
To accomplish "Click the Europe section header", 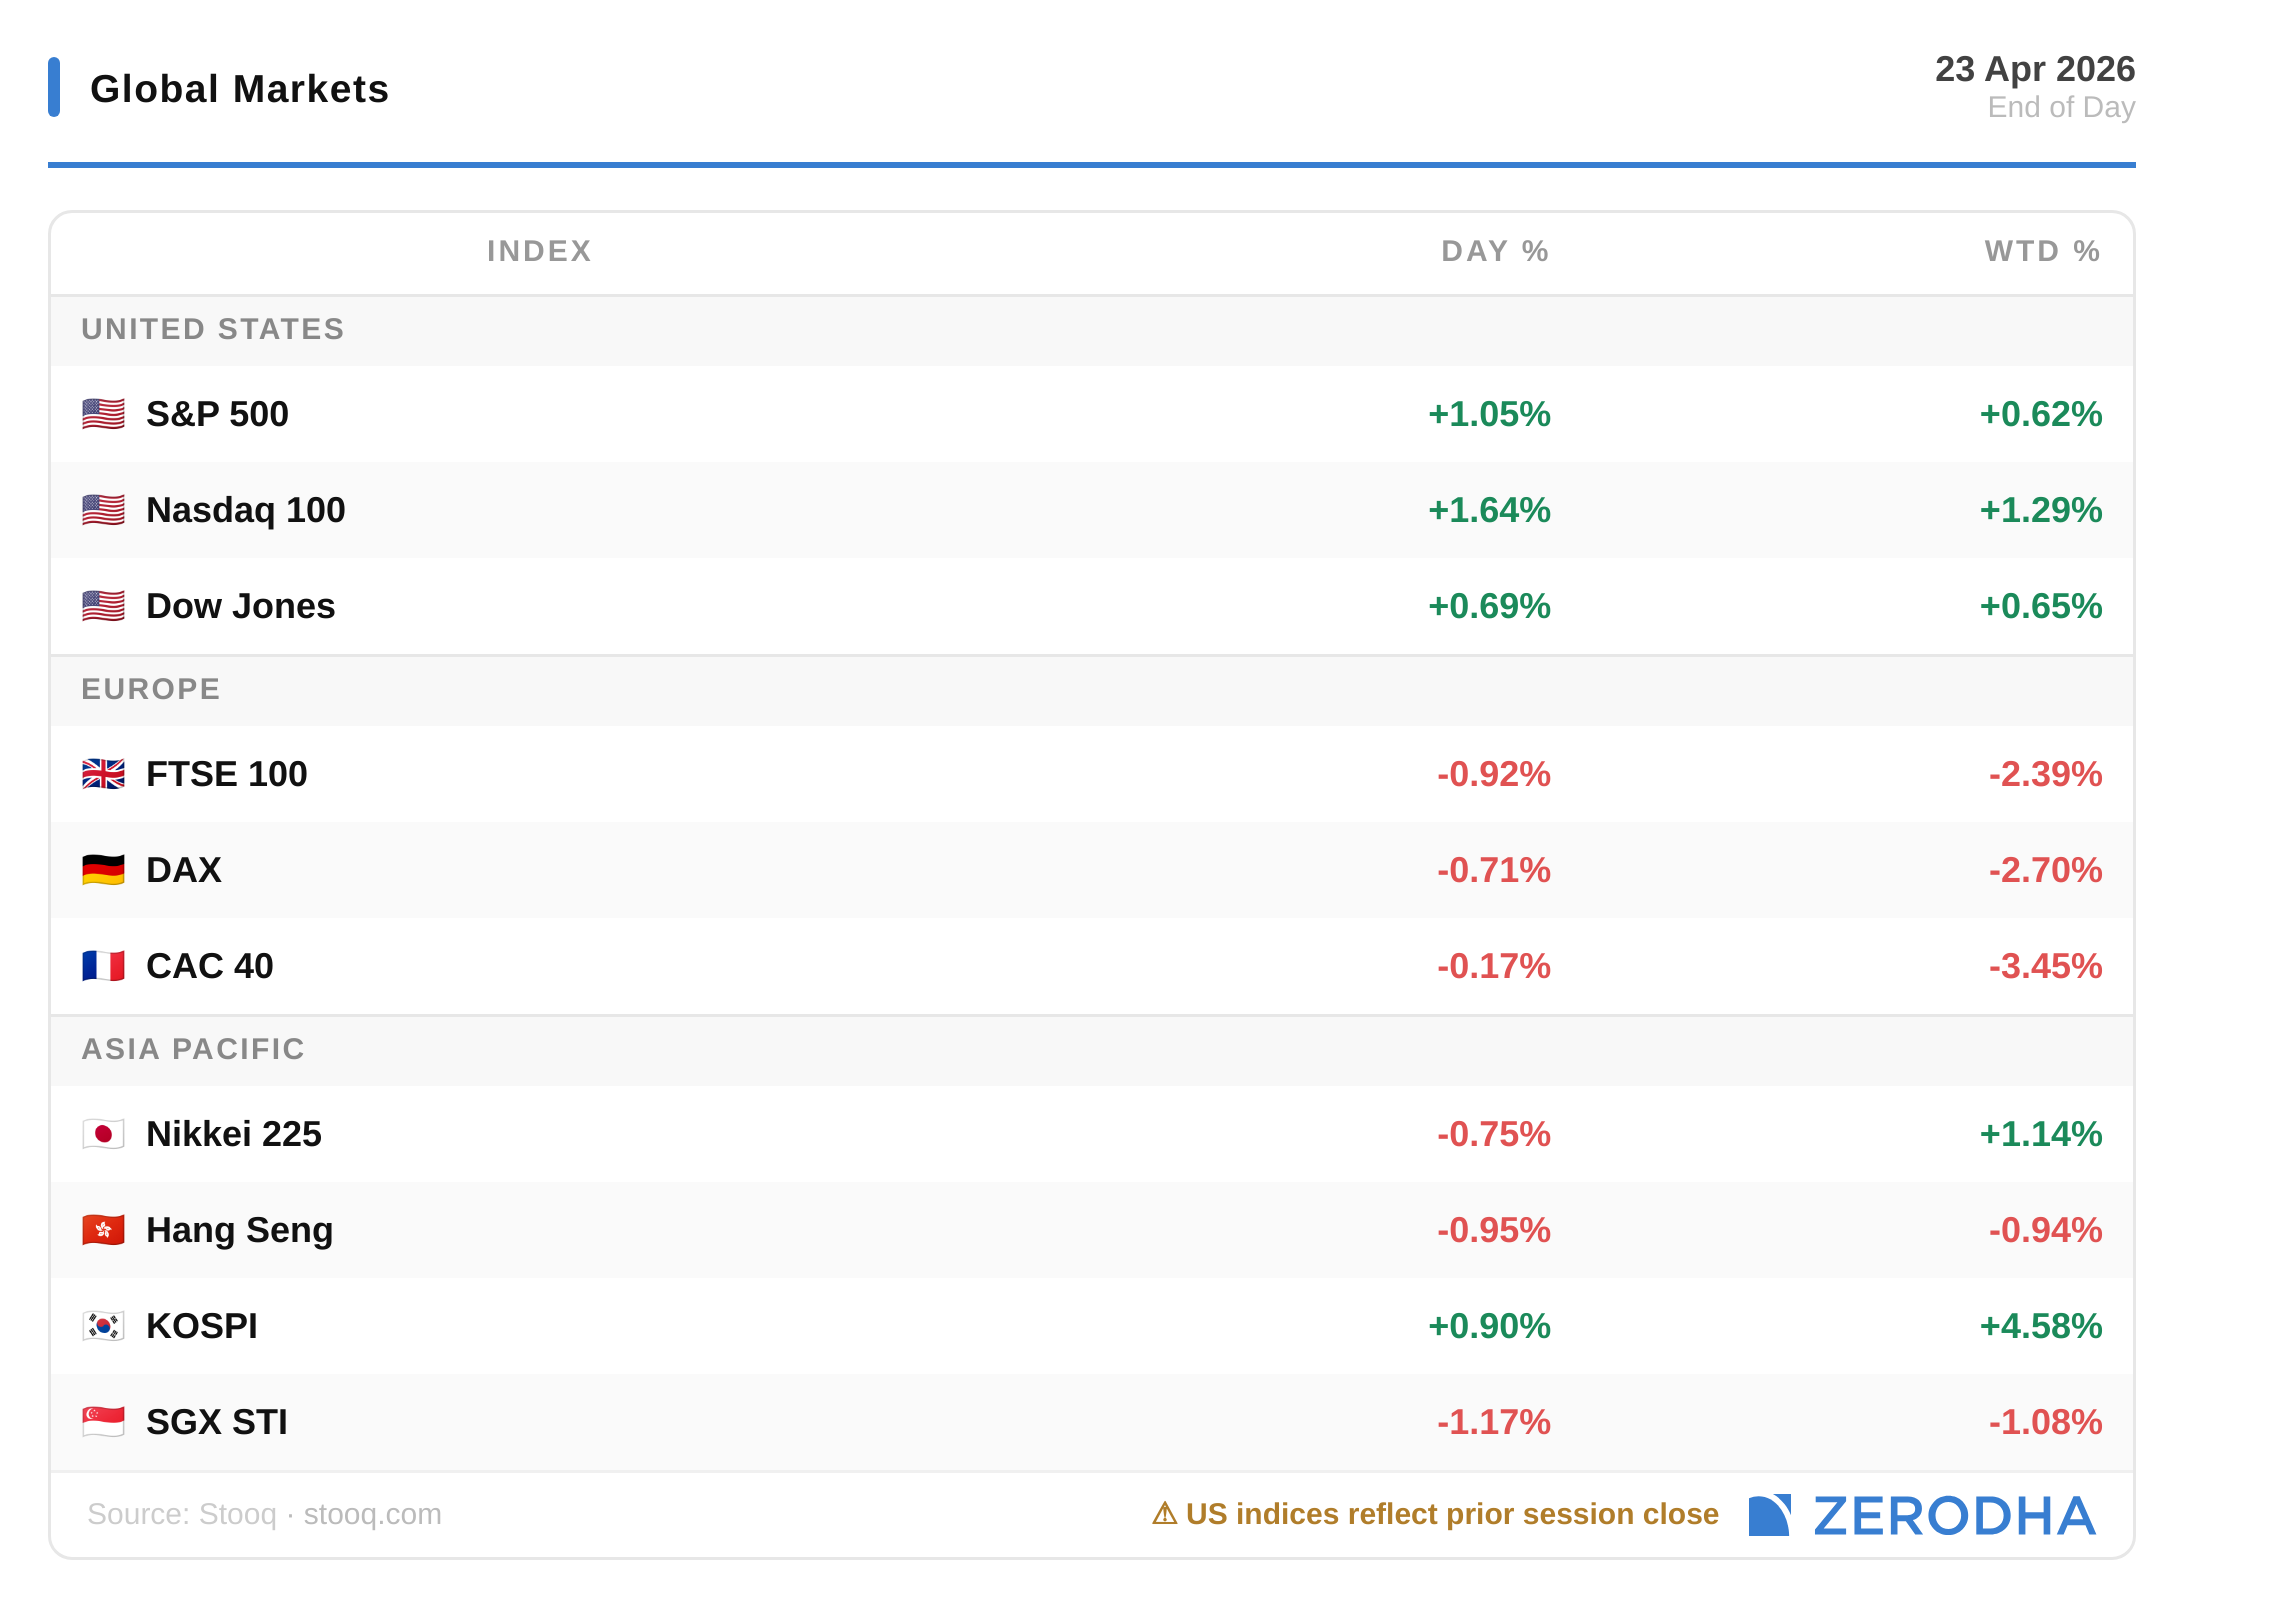I will 150,689.
